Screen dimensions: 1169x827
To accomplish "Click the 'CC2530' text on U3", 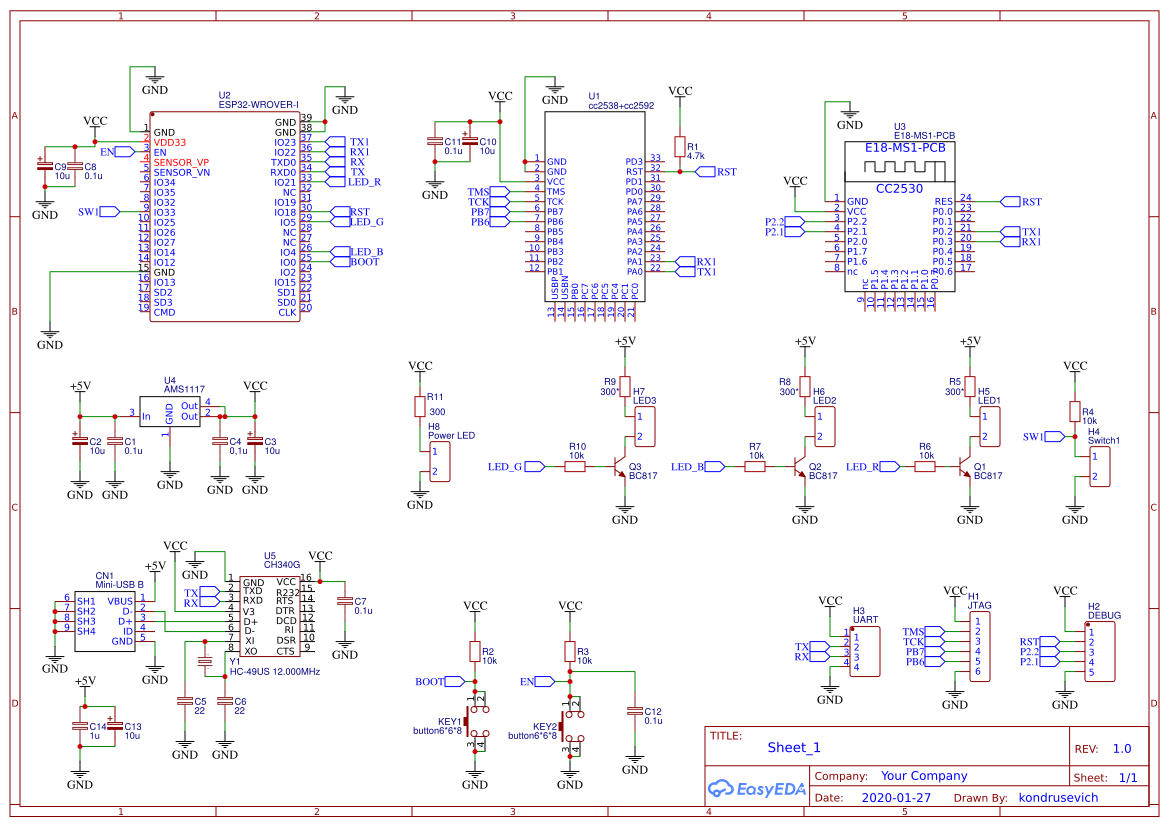I will click(x=899, y=189).
